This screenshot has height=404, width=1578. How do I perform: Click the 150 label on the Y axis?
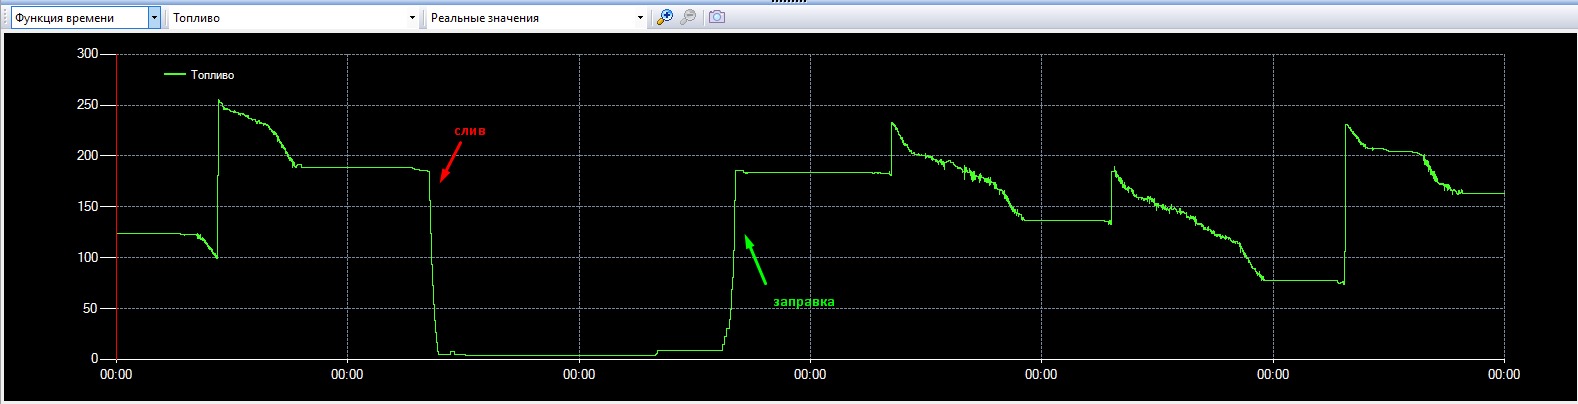(x=87, y=207)
